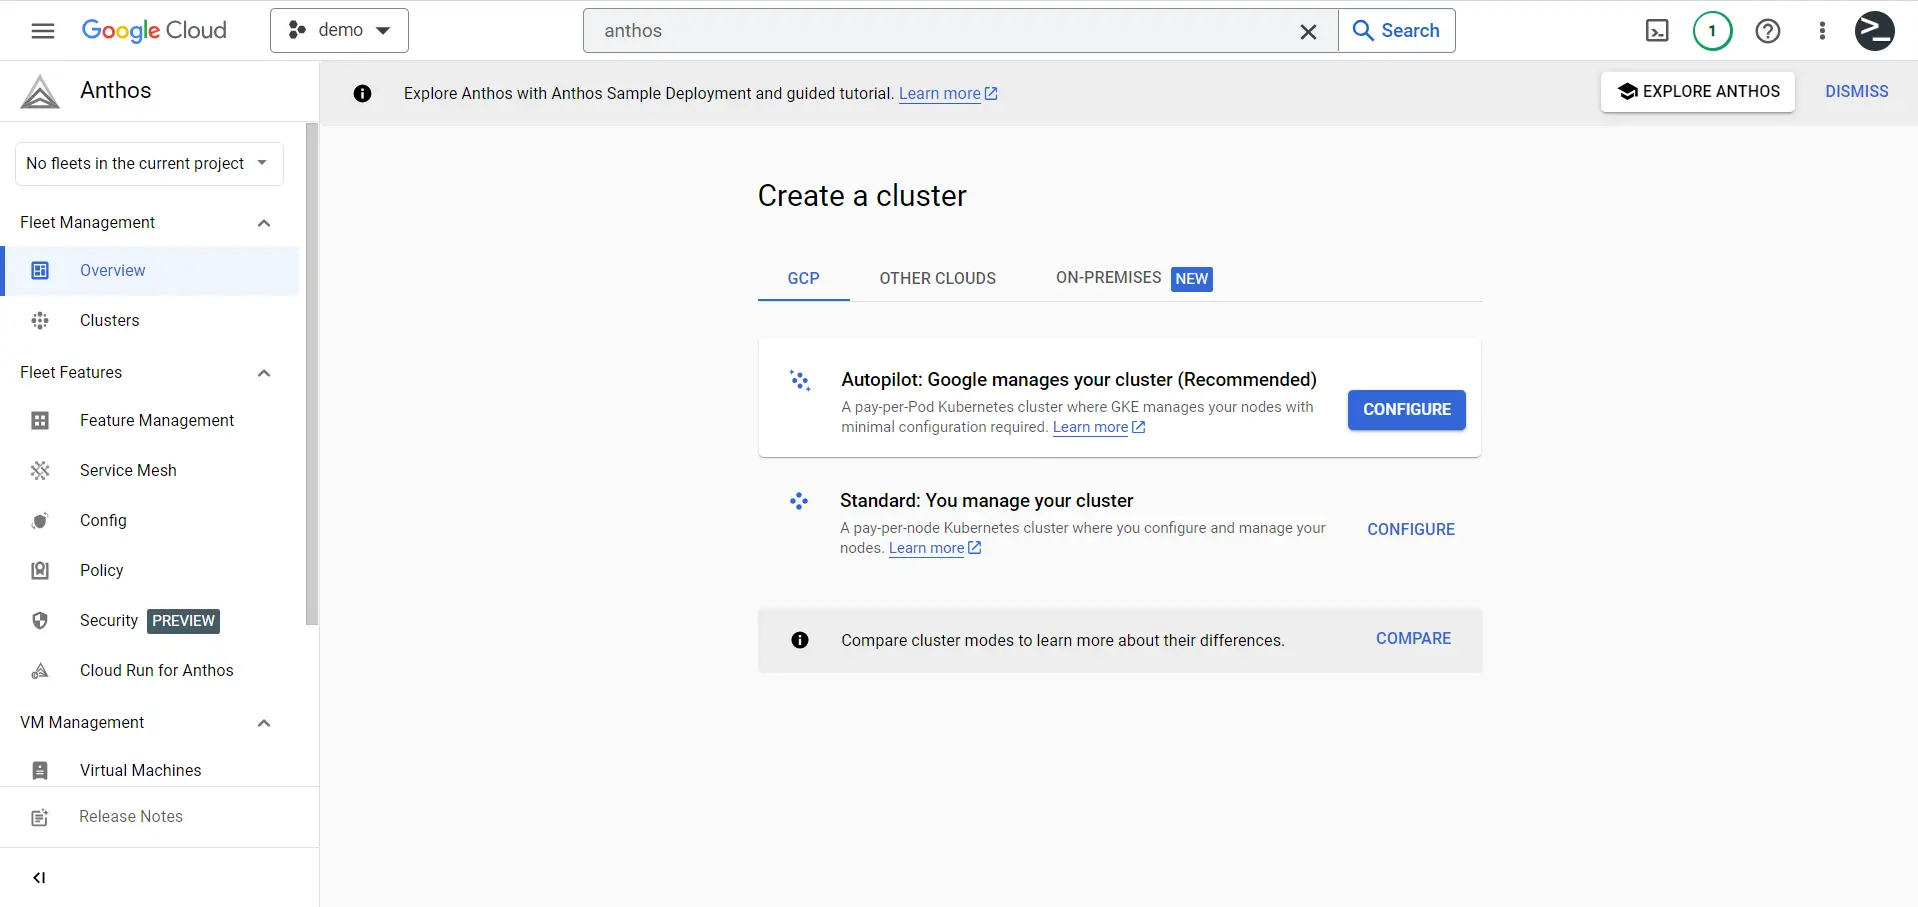Open the notifications badge showing 1
1918x907 pixels.
point(1712,31)
